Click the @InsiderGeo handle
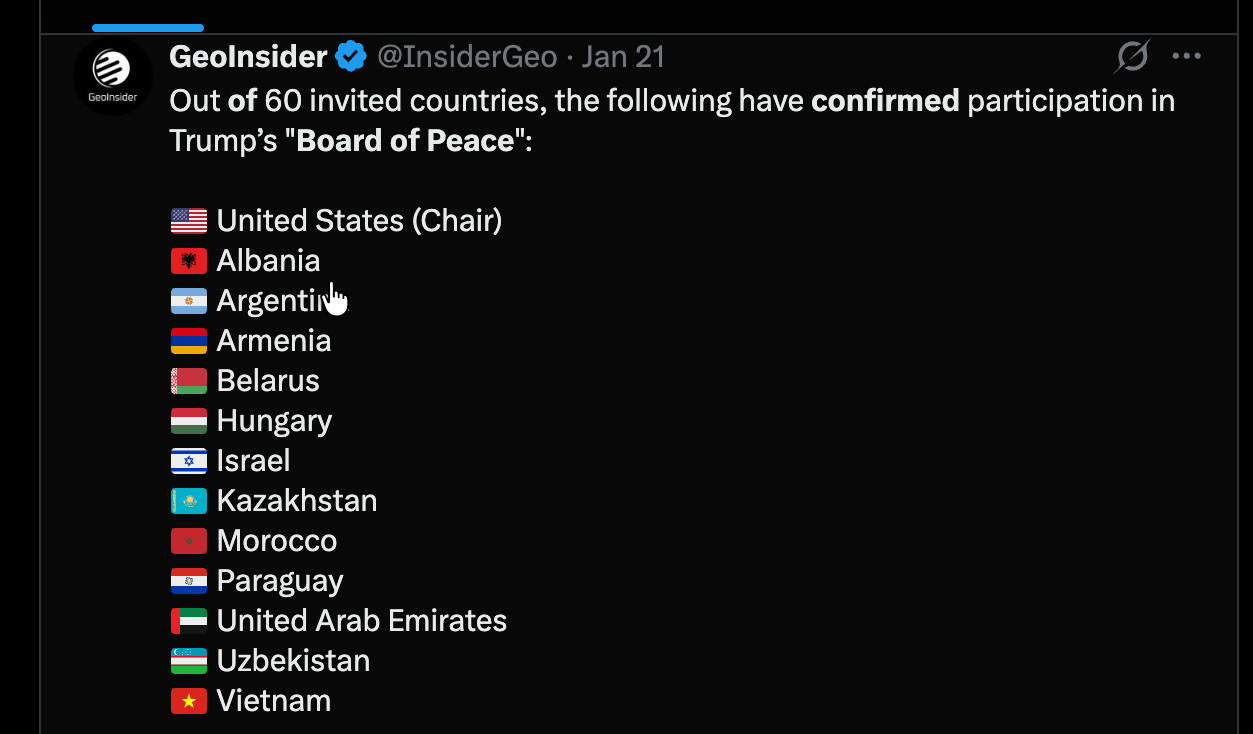Image resolution: width=1253 pixels, height=734 pixels. tap(466, 57)
